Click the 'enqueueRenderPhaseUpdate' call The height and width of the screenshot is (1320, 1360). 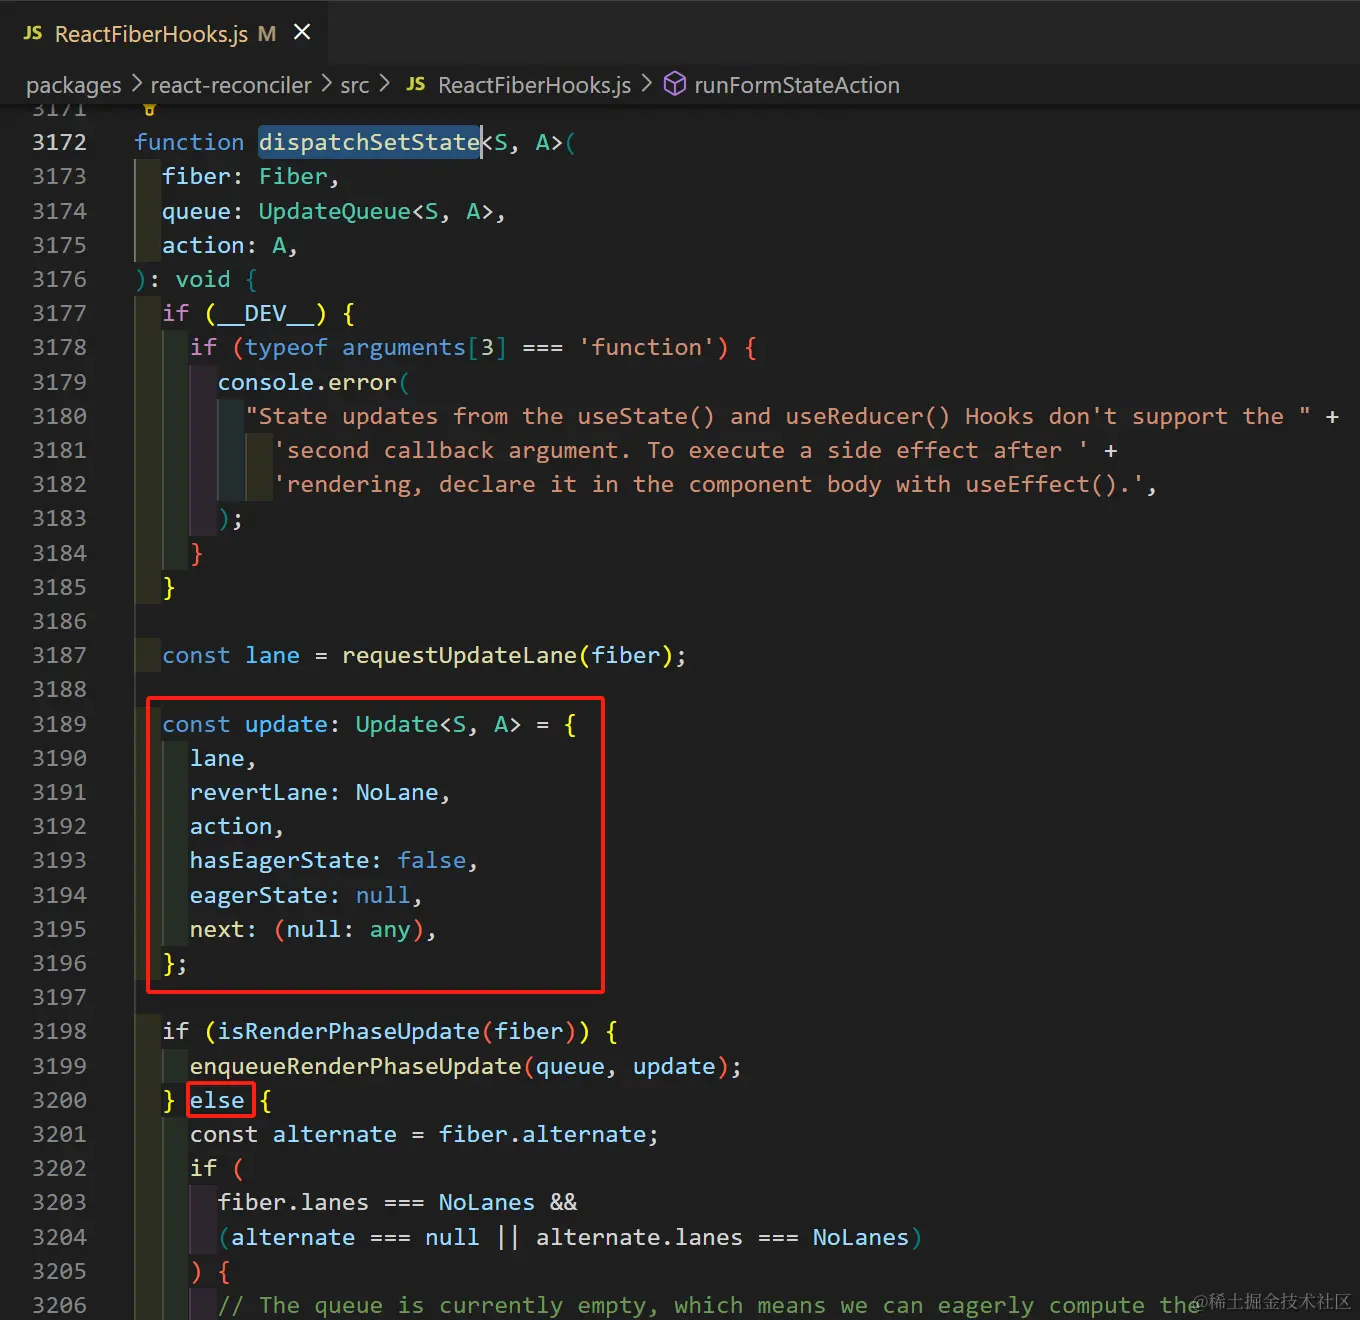point(355,1066)
